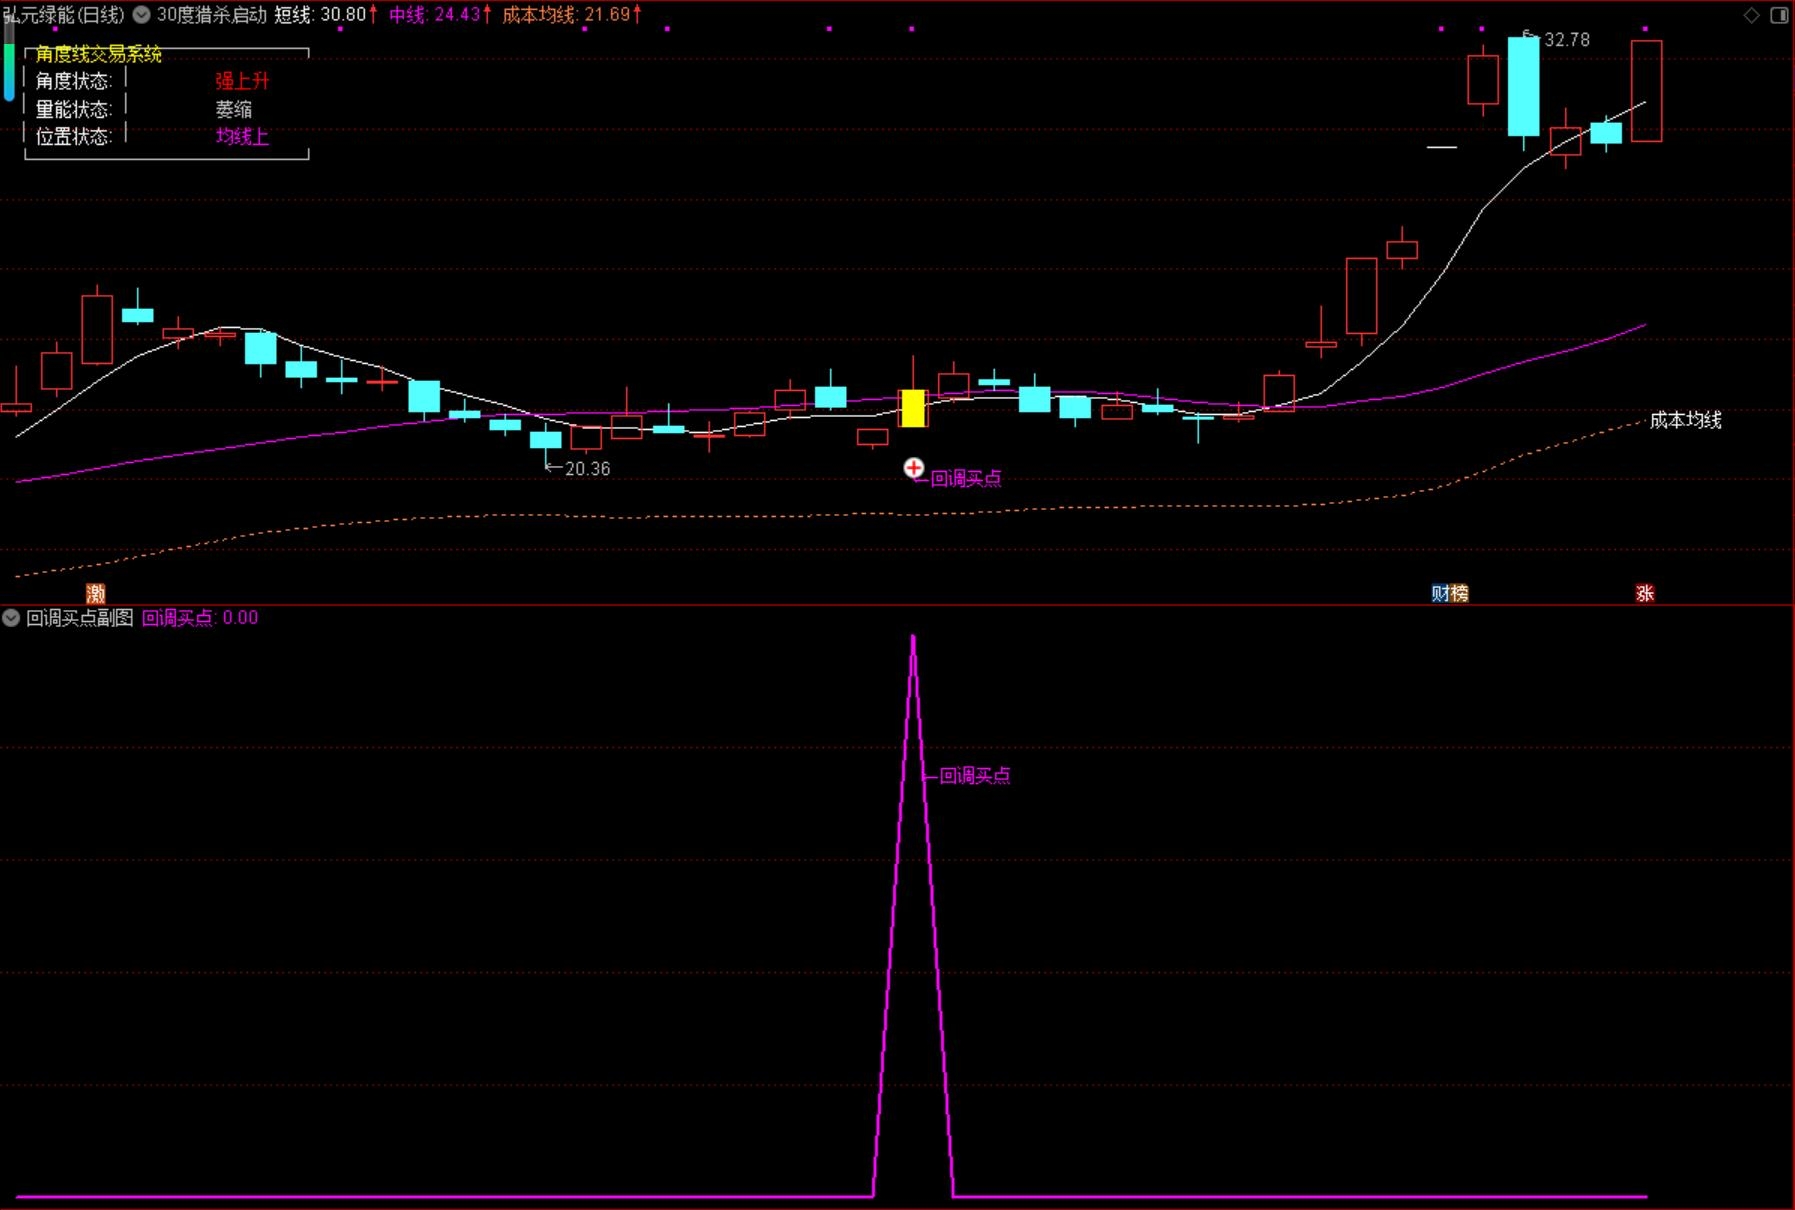Click the peak of the magenta spike
The height and width of the screenshot is (1210, 1795).
(x=913, y=636)
